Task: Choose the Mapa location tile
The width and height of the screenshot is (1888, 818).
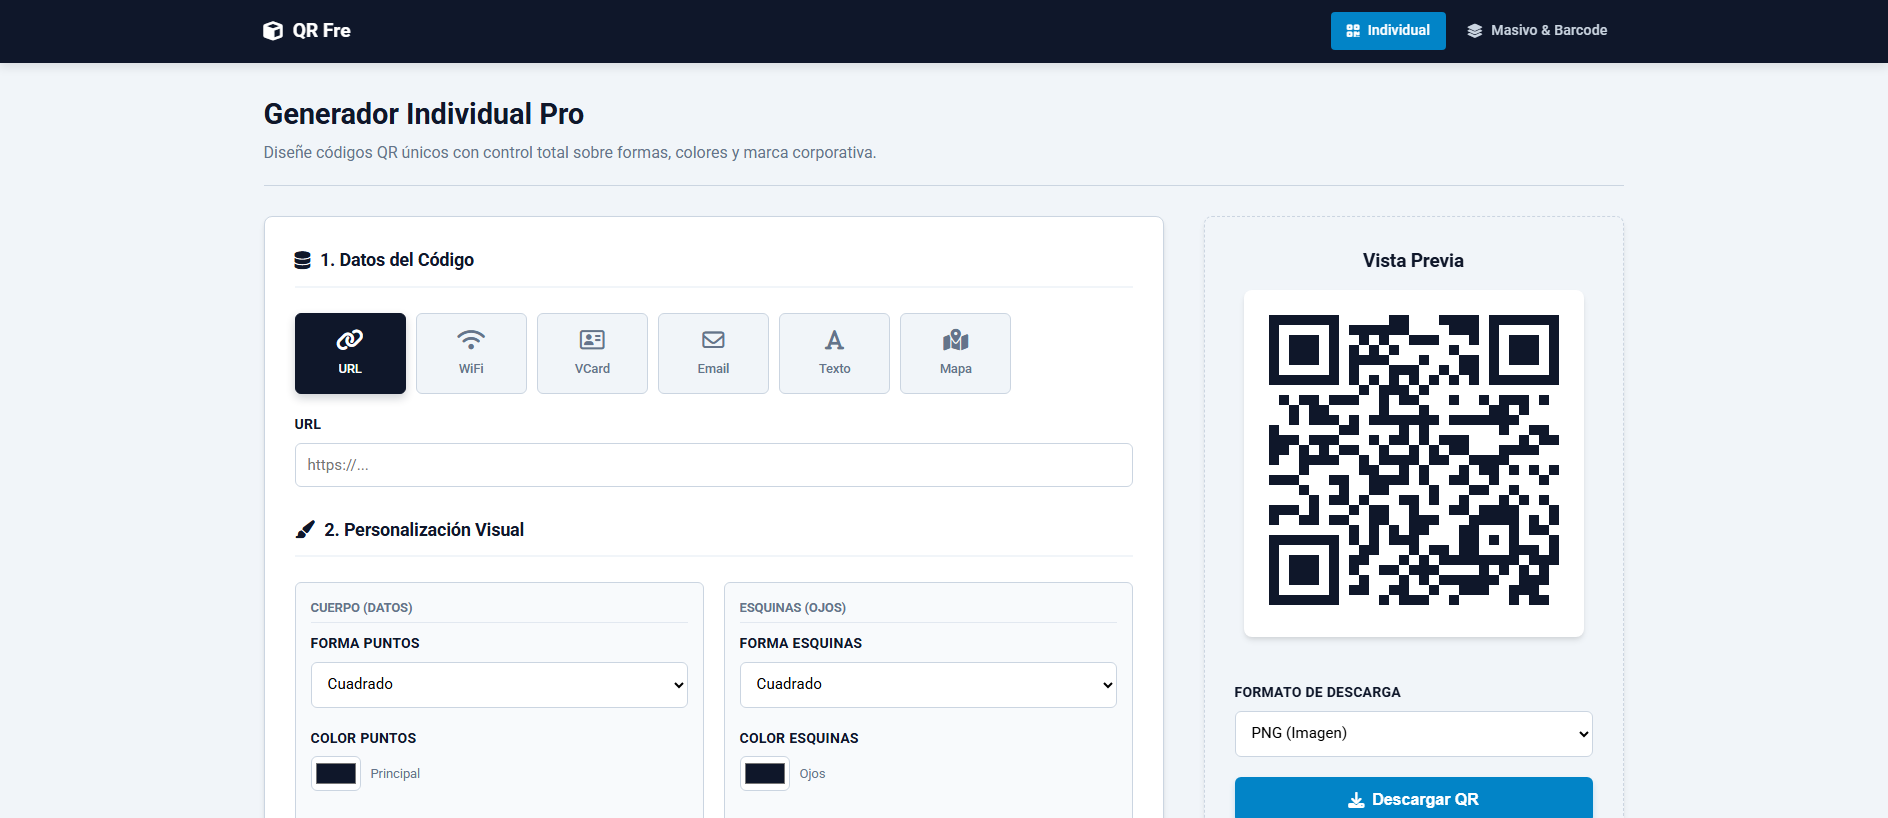Action: click(955, 353)
